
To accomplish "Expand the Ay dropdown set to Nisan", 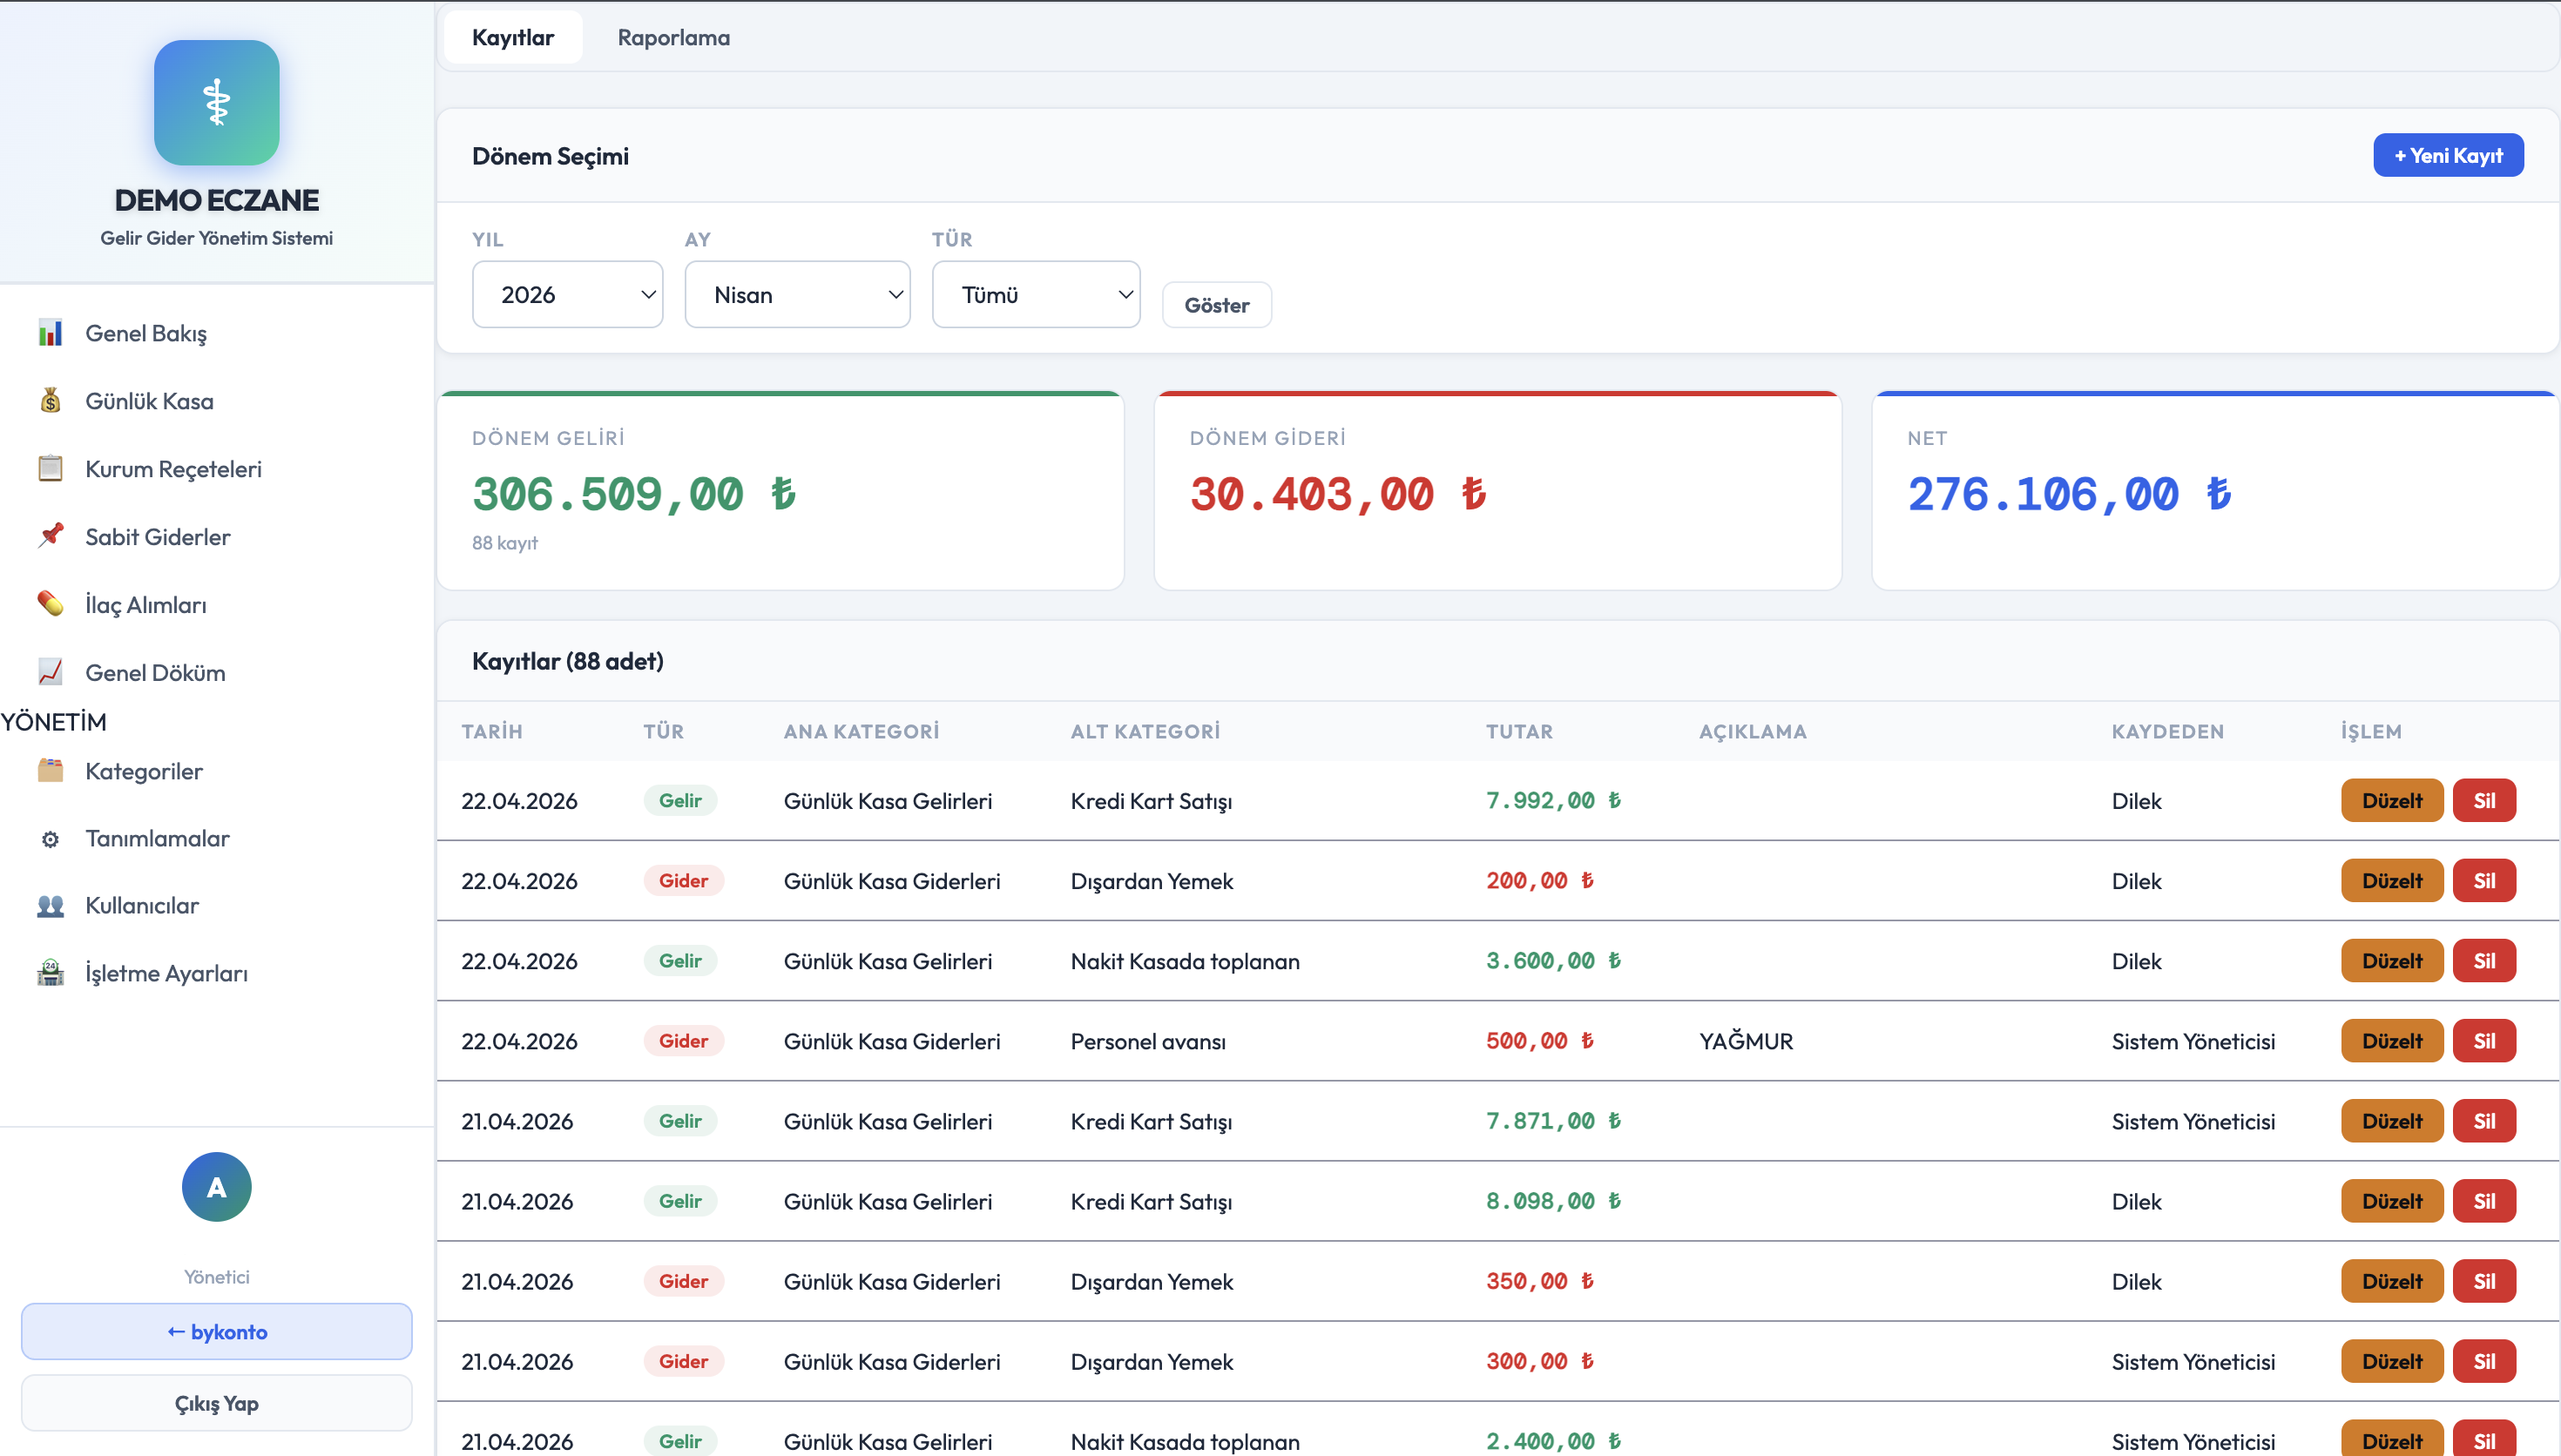I will 797,295.
